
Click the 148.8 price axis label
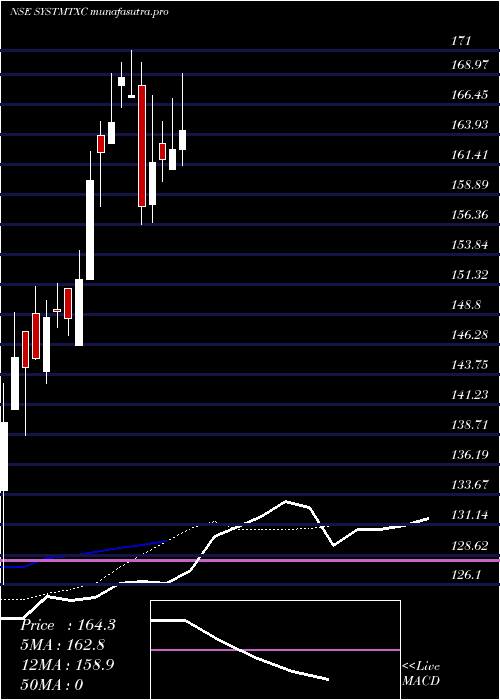467,304
